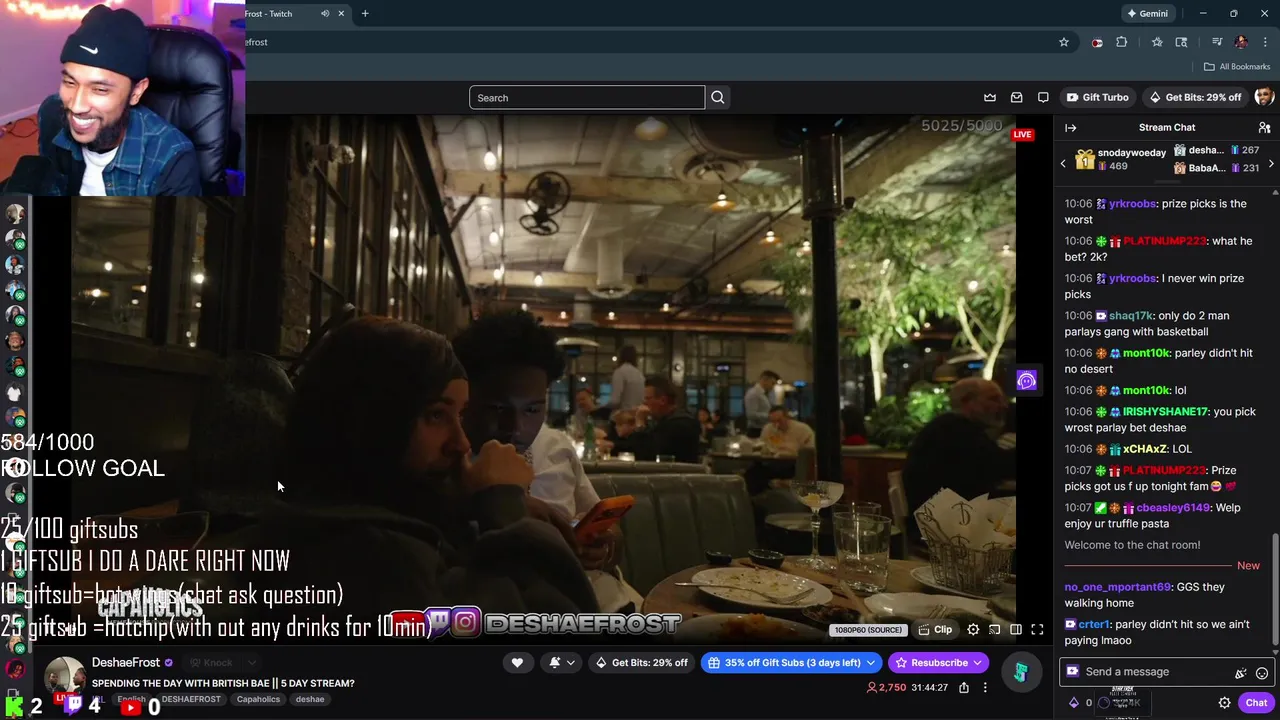Screen dimensions: 1280x720
Task: Click the 1080P60 (SOURCE) quality label
Action: 867,630
